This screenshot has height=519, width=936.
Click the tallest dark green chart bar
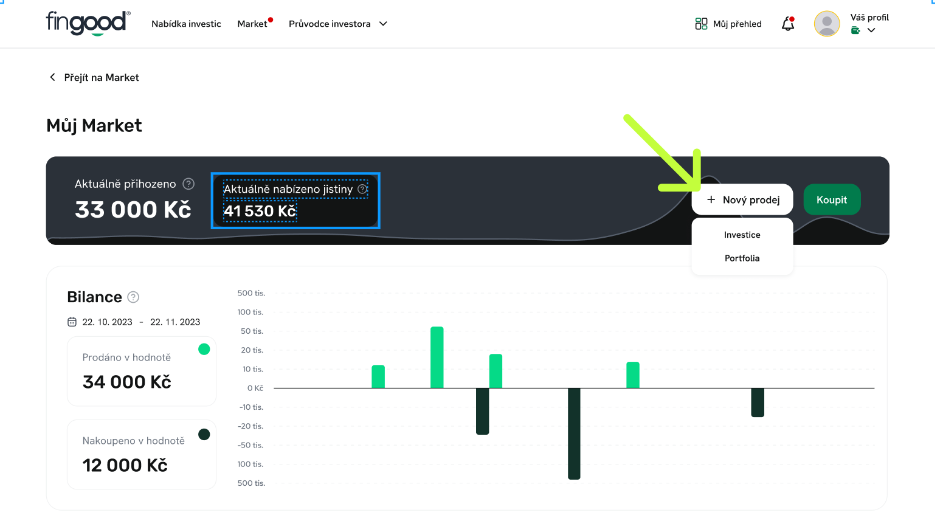pyautogui.click(x=574, y=433)
